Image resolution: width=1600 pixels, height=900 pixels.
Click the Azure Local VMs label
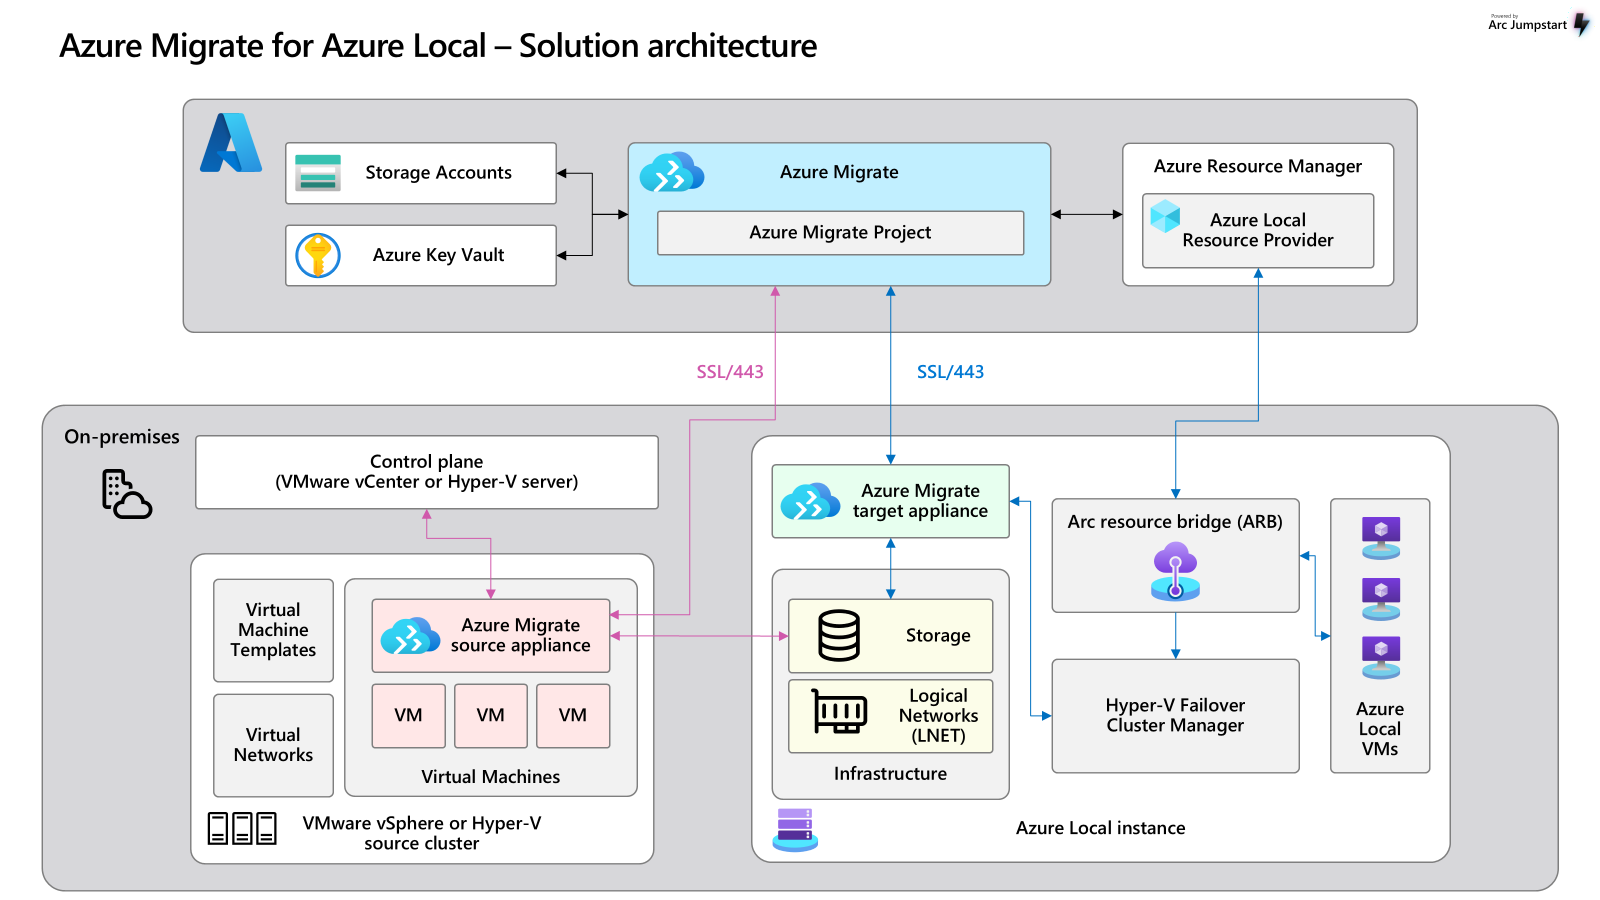[x=1380, y=729]
